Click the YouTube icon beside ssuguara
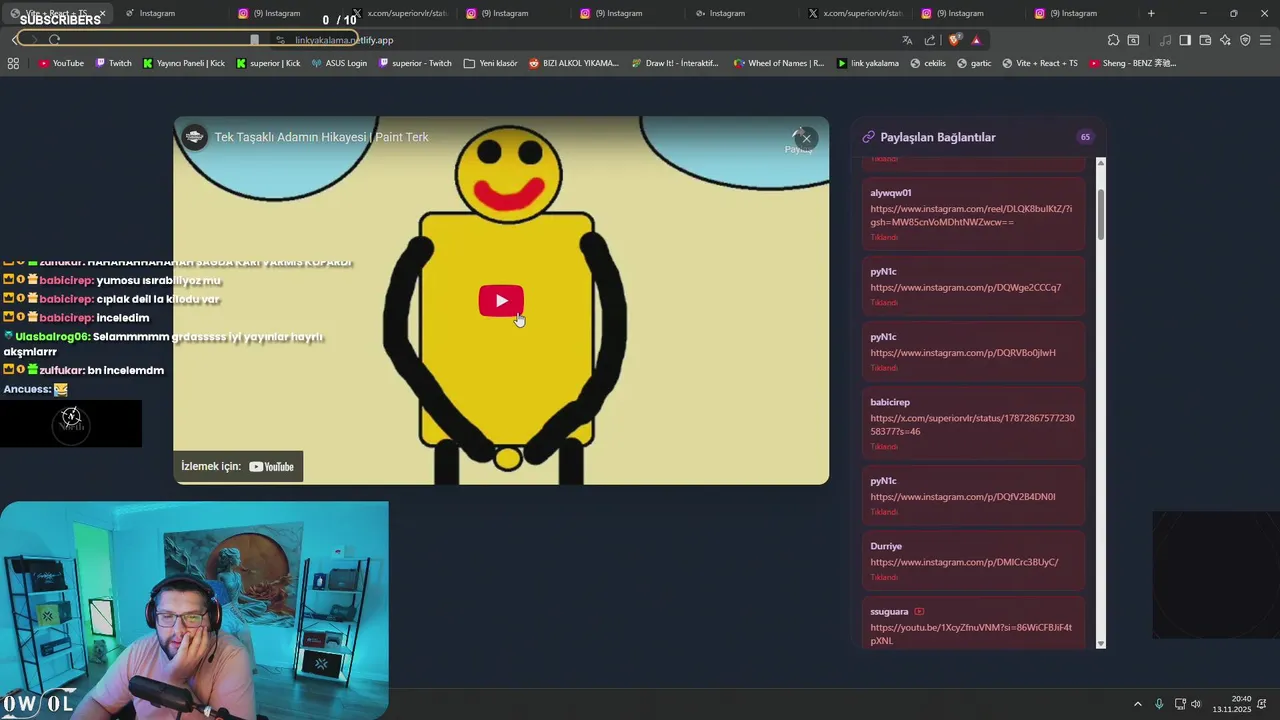This screenshot has width=1280, height=720. click(x=919, y=612)
